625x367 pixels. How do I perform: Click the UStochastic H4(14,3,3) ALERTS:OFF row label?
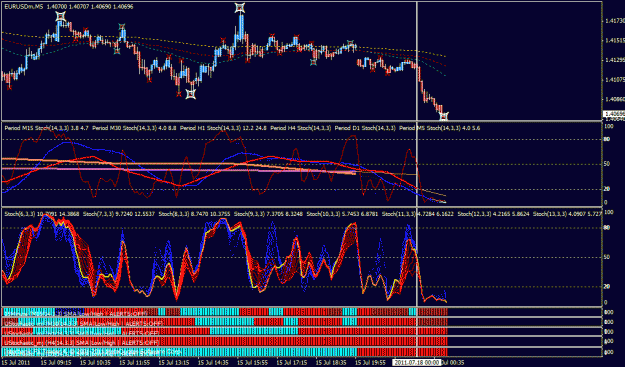pos(82,342)
